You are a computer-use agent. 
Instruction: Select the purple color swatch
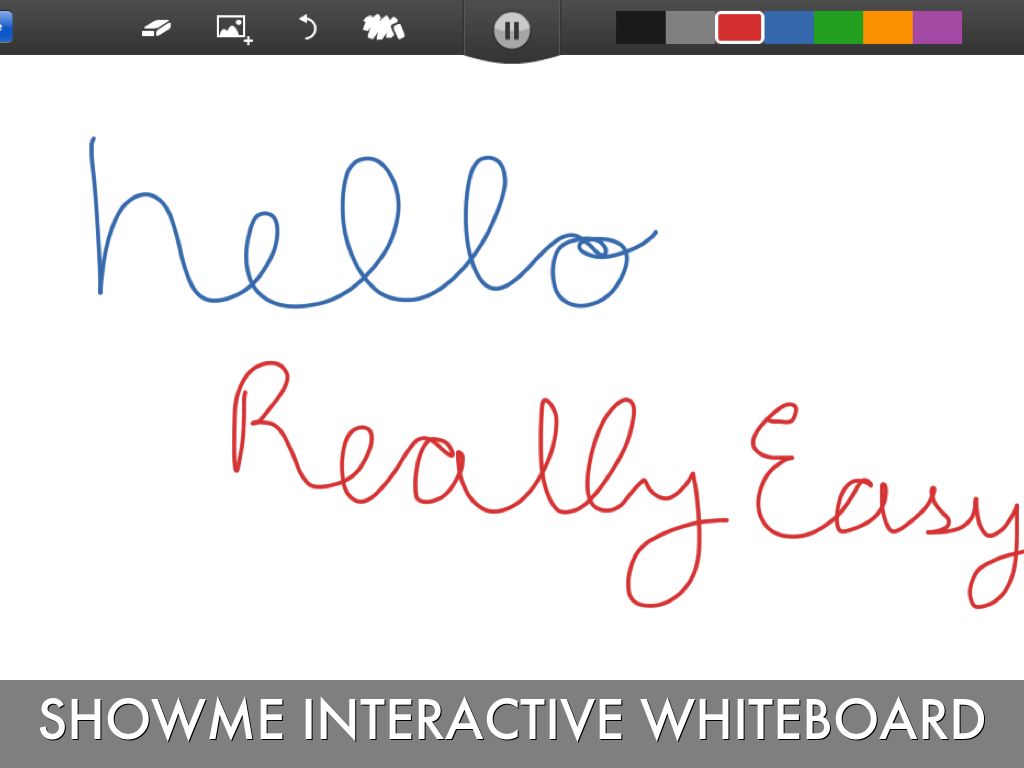pyautogui.click(x=937, y=28)
